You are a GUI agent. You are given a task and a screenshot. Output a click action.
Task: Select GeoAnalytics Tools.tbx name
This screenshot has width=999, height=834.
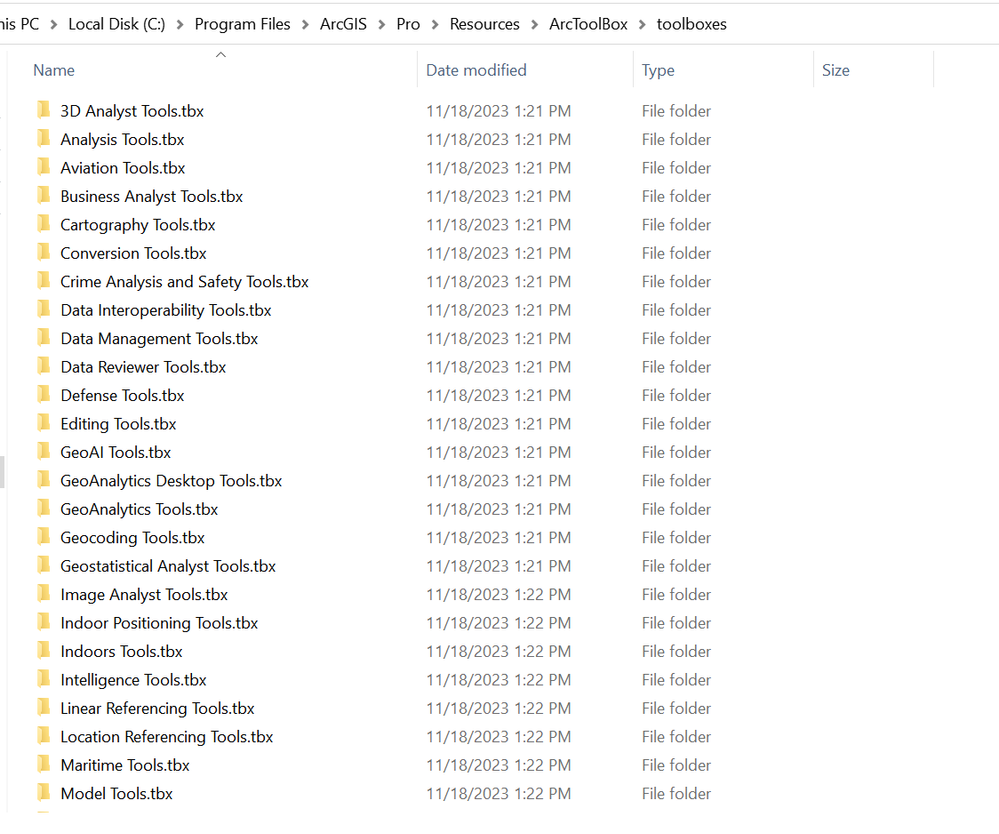139,509
